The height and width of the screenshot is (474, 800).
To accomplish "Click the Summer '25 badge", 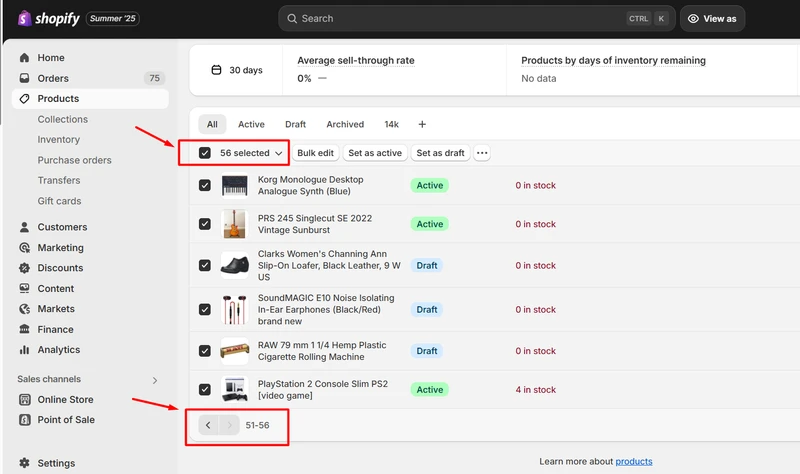I will click(113, 18).
